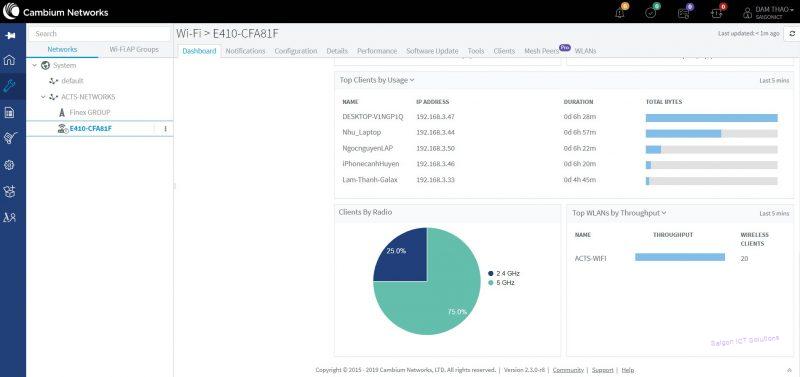Screen dimensions: 800x377
Task: Click the Support footer link
Action: pyautogui.click(x=603, y=370)
